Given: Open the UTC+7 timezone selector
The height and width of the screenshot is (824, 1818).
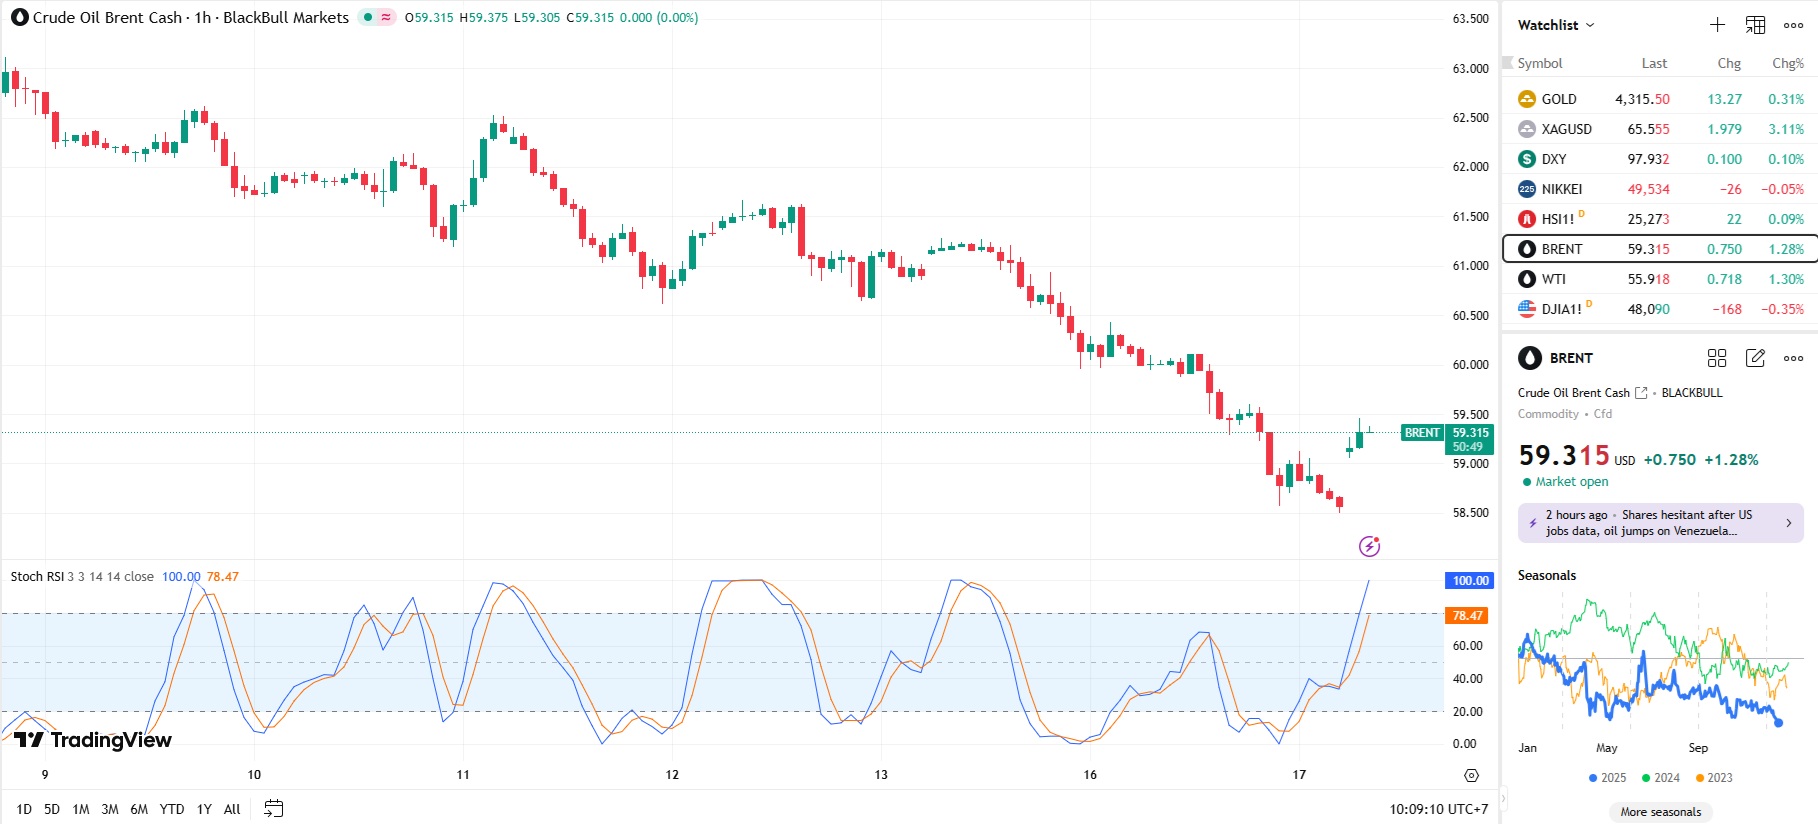Looking at the screenshot, I should tap(1438, 809).
